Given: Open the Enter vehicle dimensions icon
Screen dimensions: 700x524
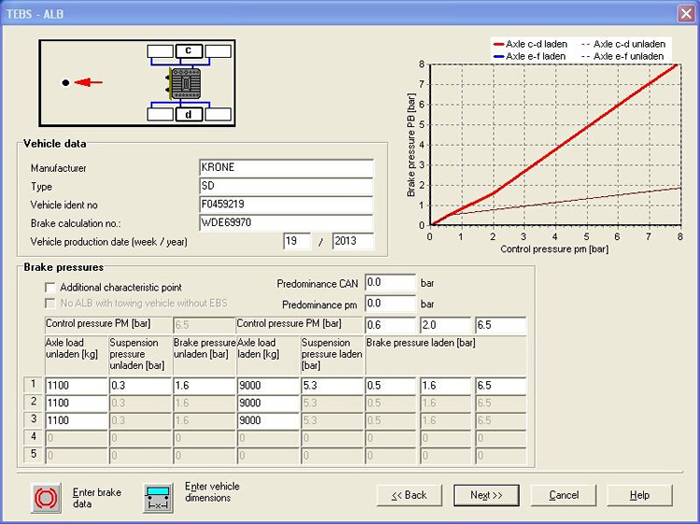Looking at the screenshot, I should point(158,498).
